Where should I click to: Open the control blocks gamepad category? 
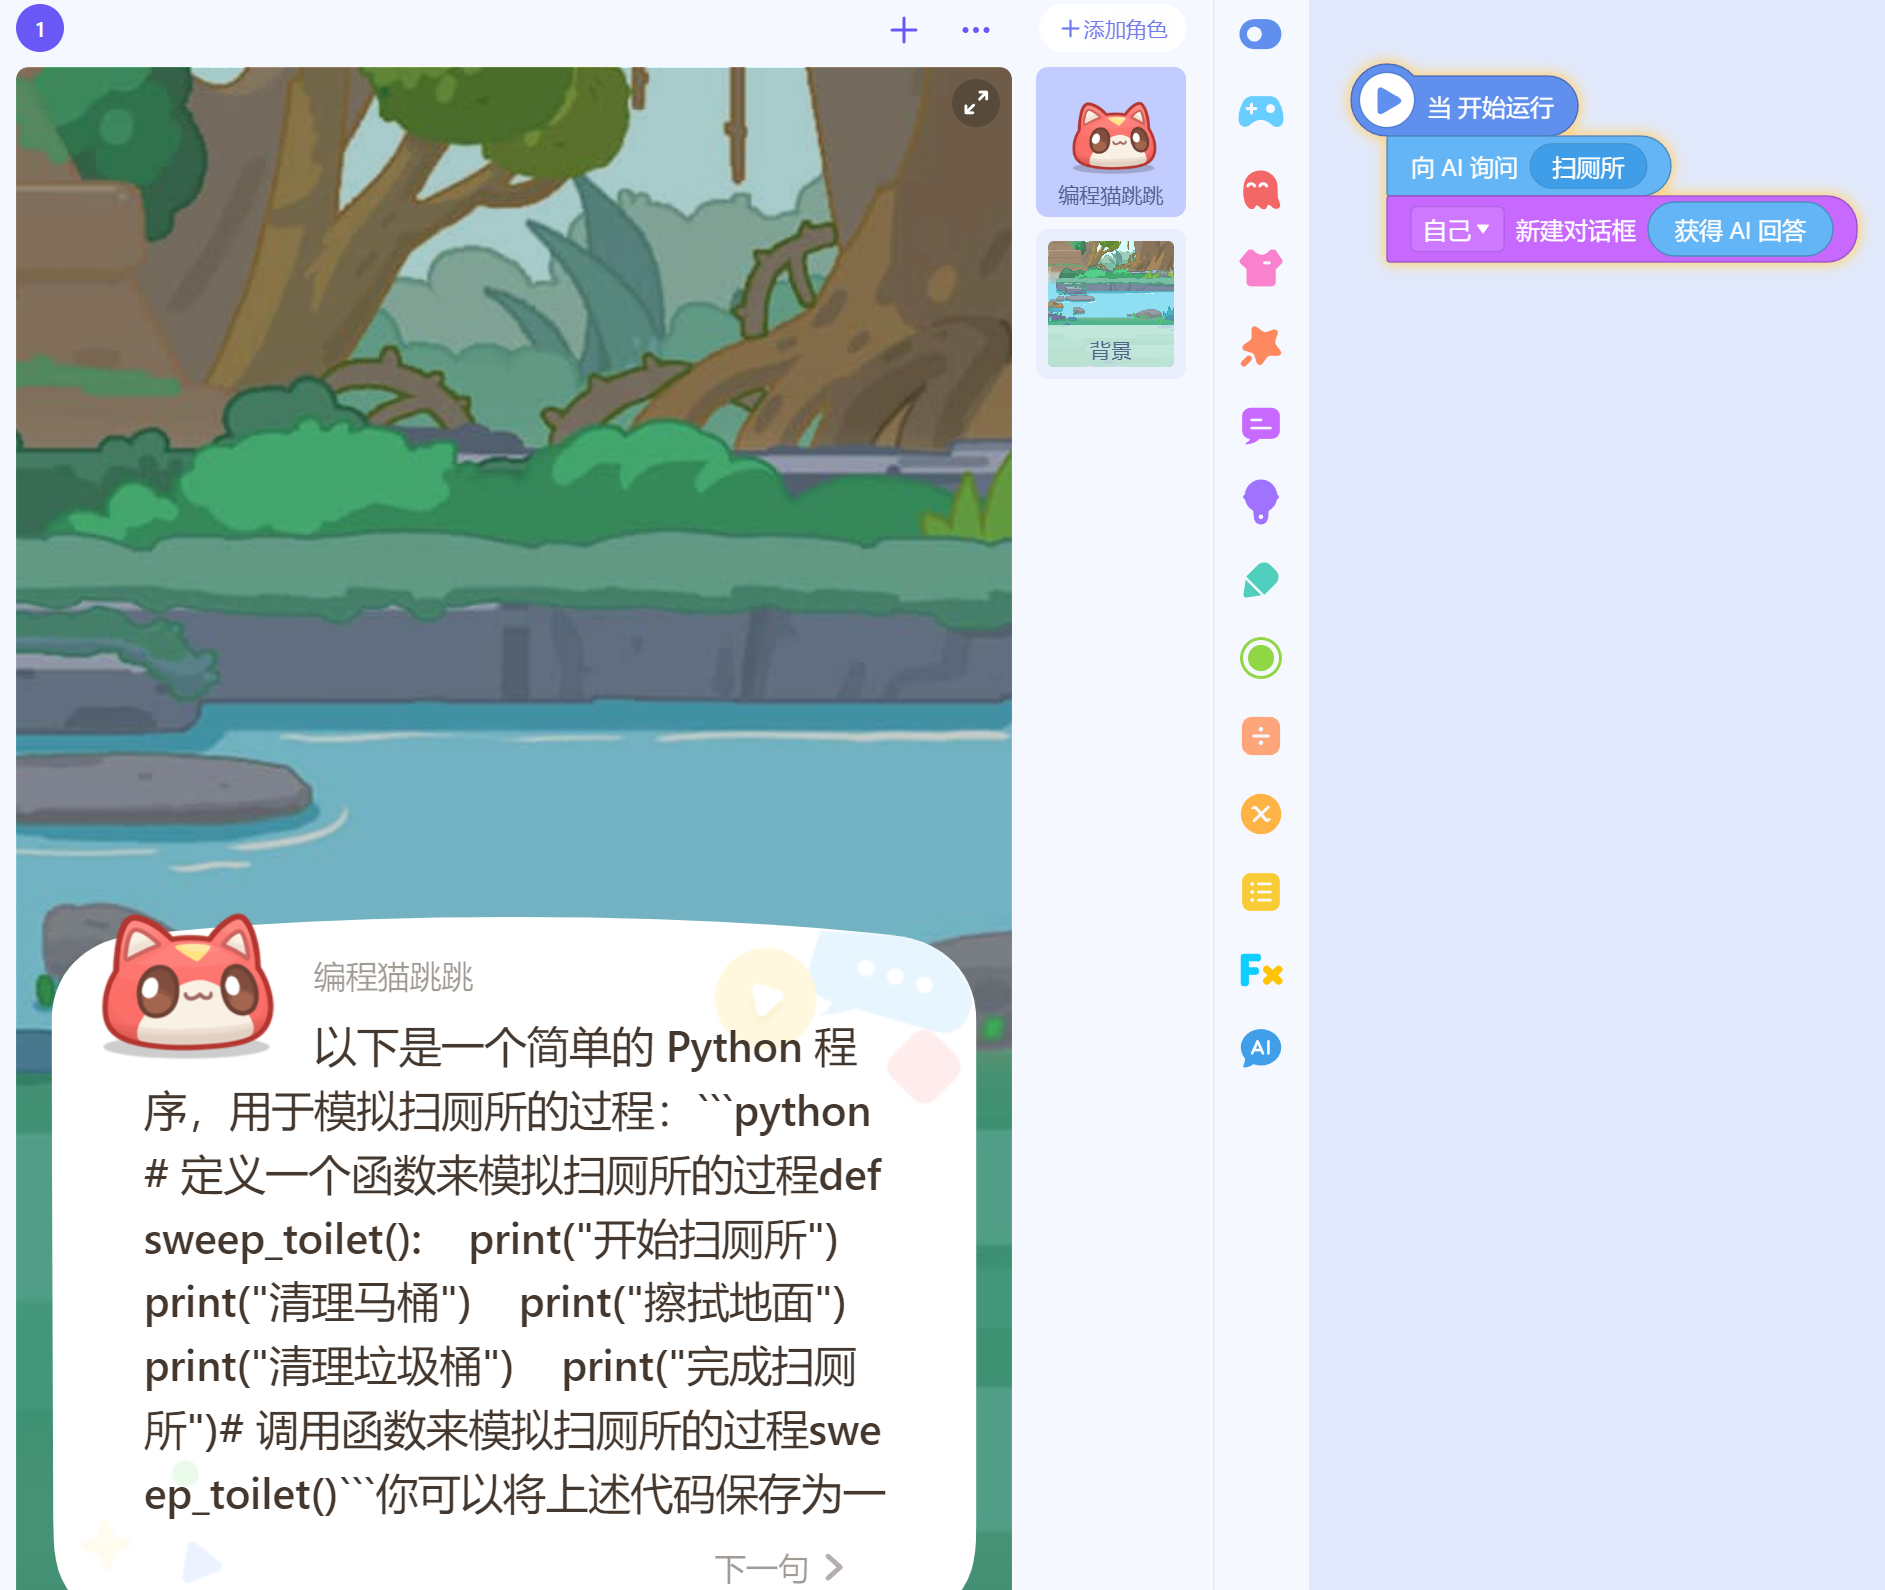tap(1260, 111)
